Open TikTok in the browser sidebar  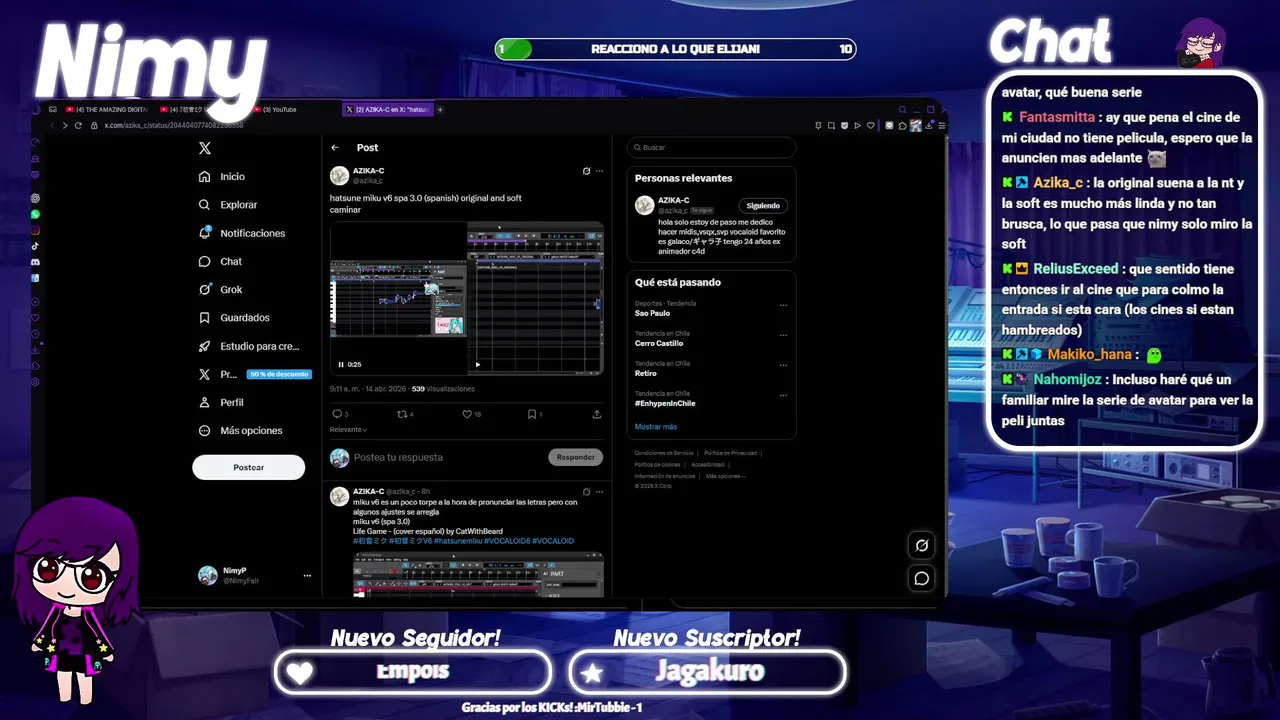(35, 245)
